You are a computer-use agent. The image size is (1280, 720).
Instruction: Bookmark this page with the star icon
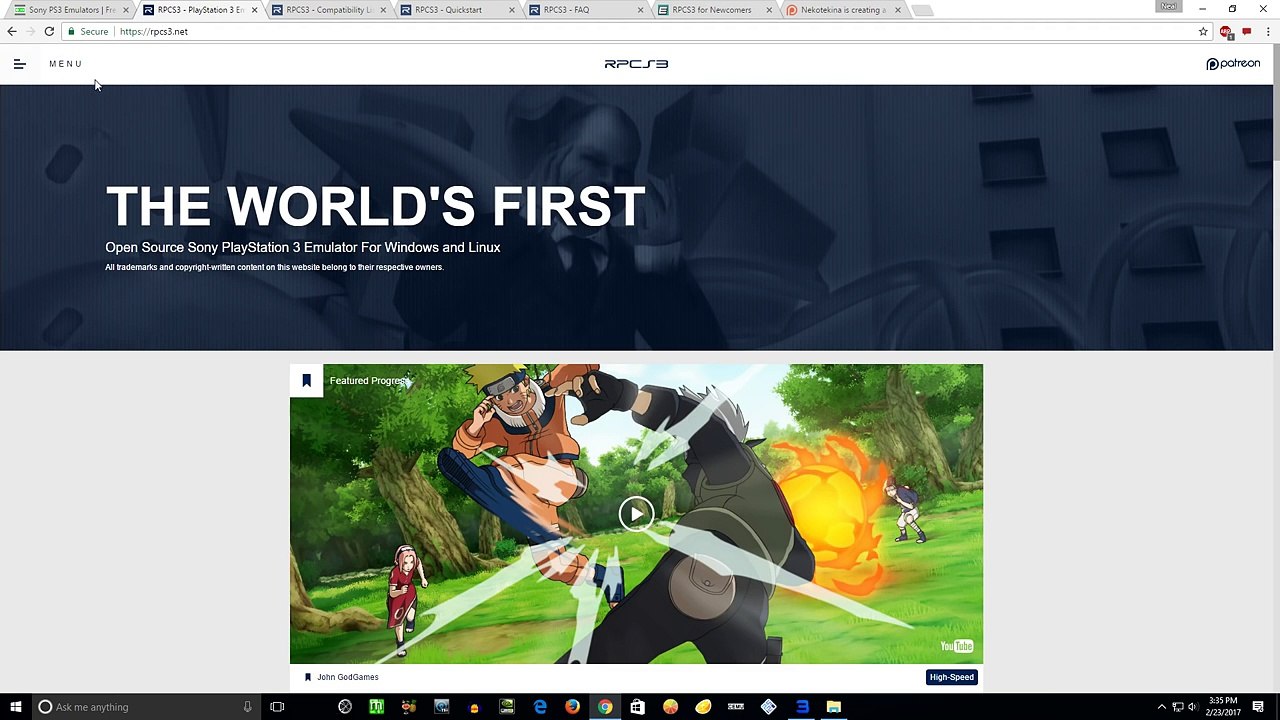click(1203, 32)
